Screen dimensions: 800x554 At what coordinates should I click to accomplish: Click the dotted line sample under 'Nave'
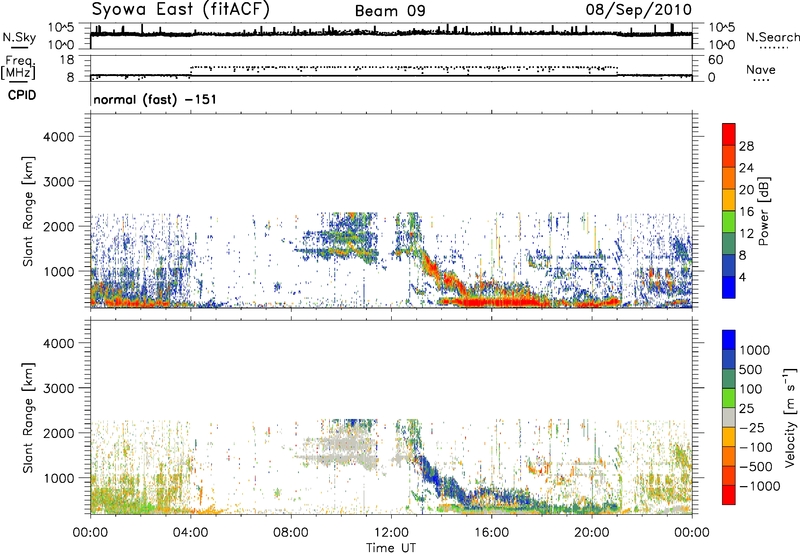(x=762, y=80)
